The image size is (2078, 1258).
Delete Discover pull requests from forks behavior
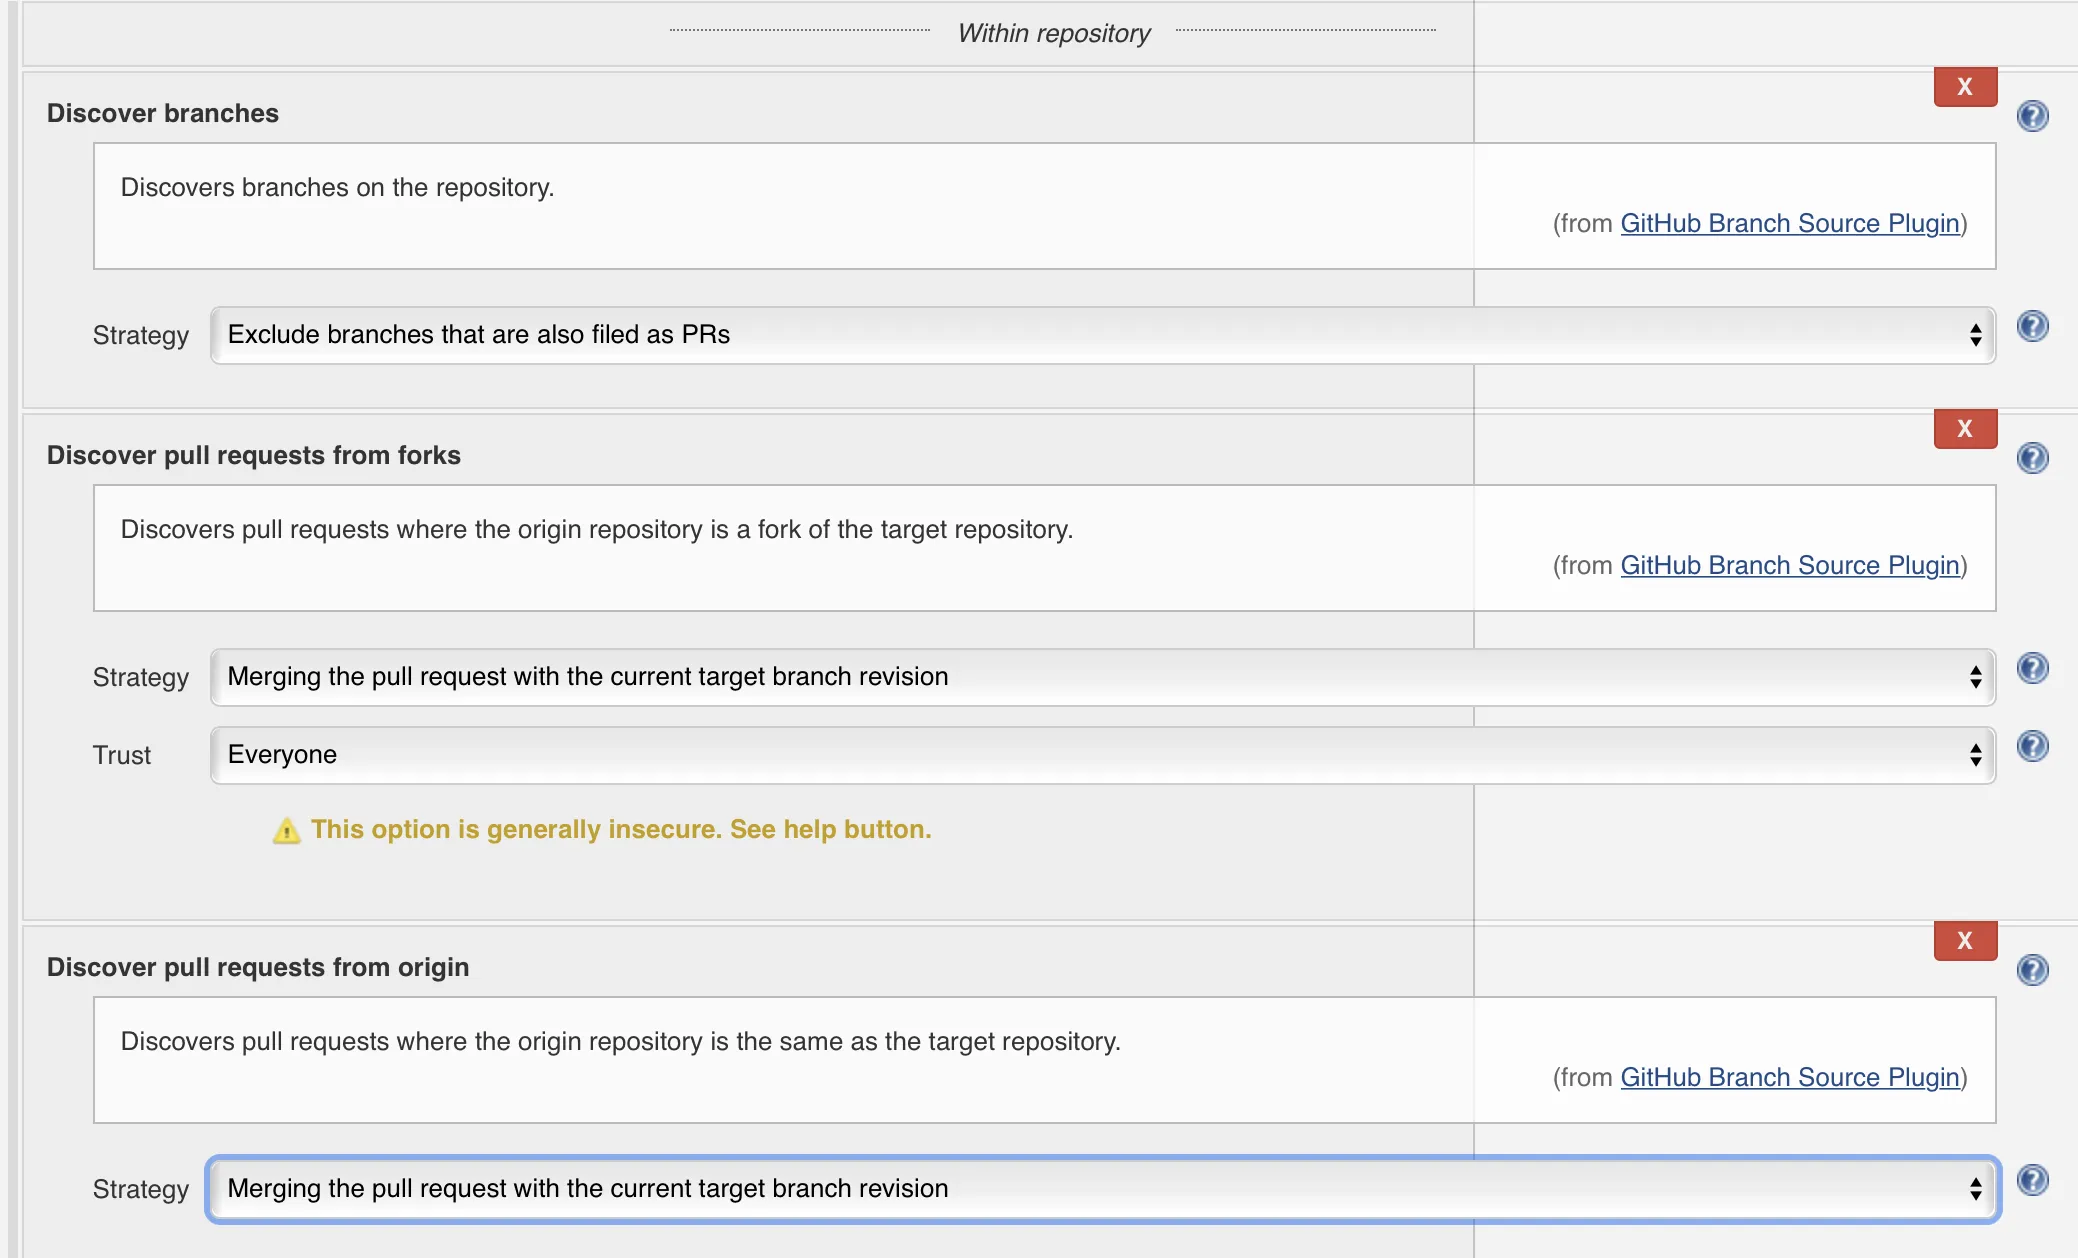[x=1965, y=429]
